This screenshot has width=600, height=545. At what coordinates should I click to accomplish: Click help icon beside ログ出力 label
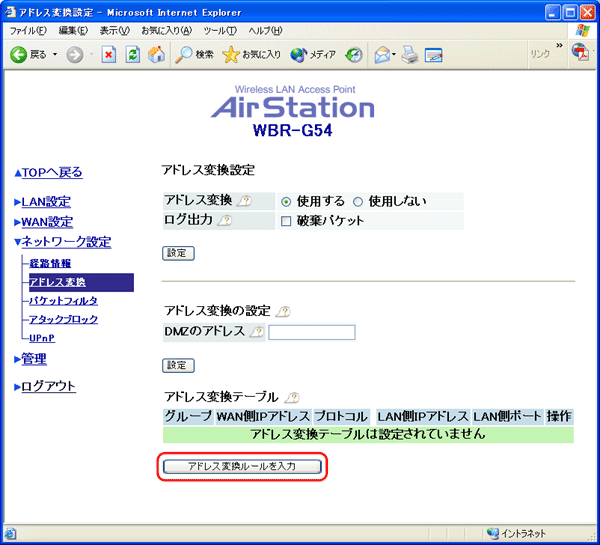pos(225,220)
